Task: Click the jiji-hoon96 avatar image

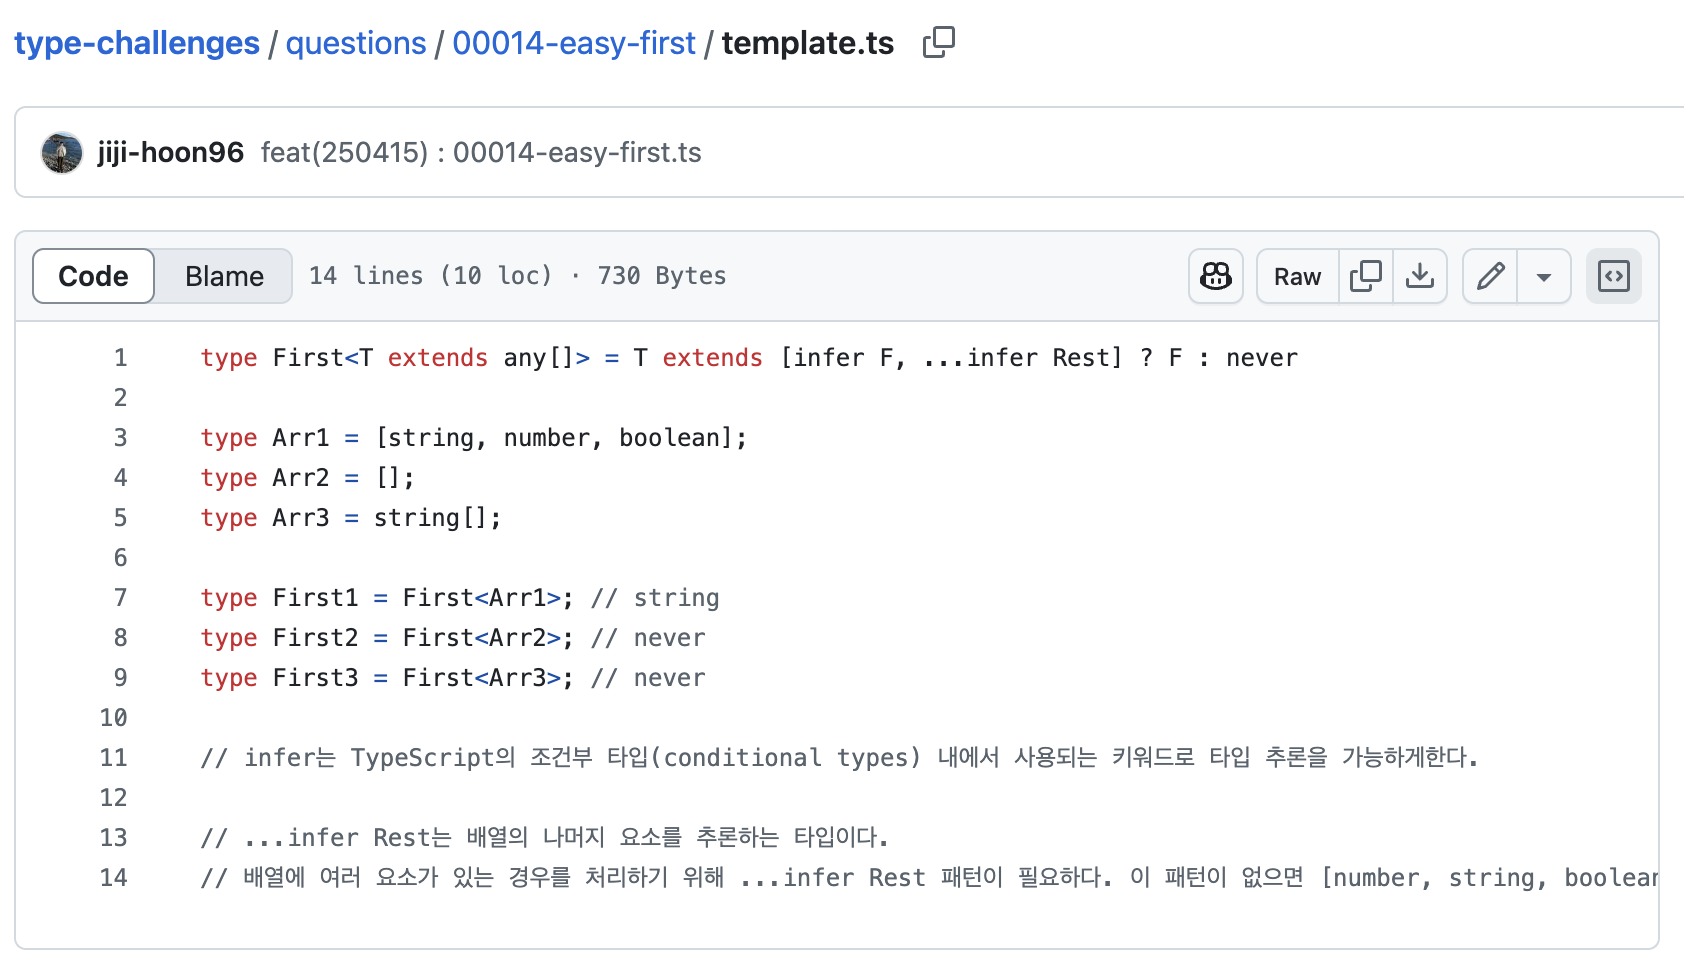Action: [62, 153]
